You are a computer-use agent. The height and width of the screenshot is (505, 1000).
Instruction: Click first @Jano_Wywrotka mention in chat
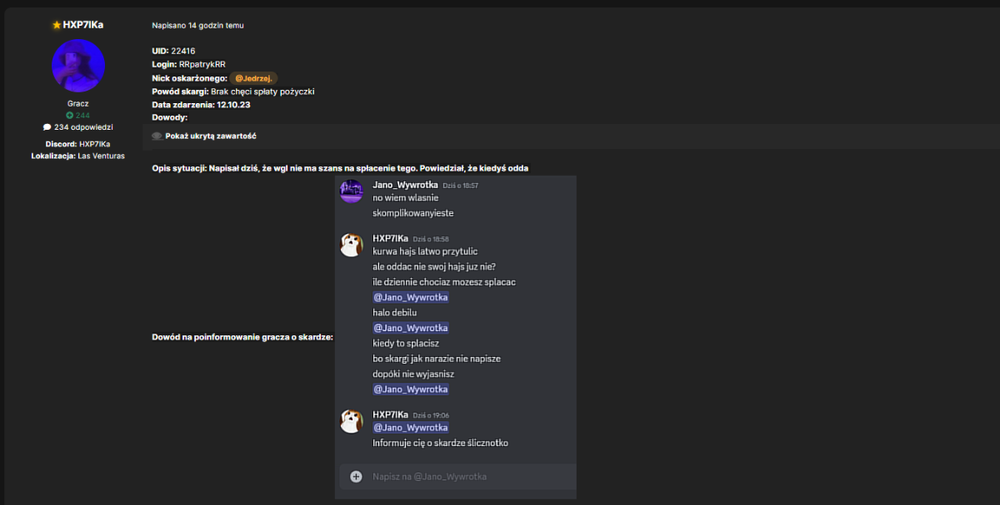411,297
